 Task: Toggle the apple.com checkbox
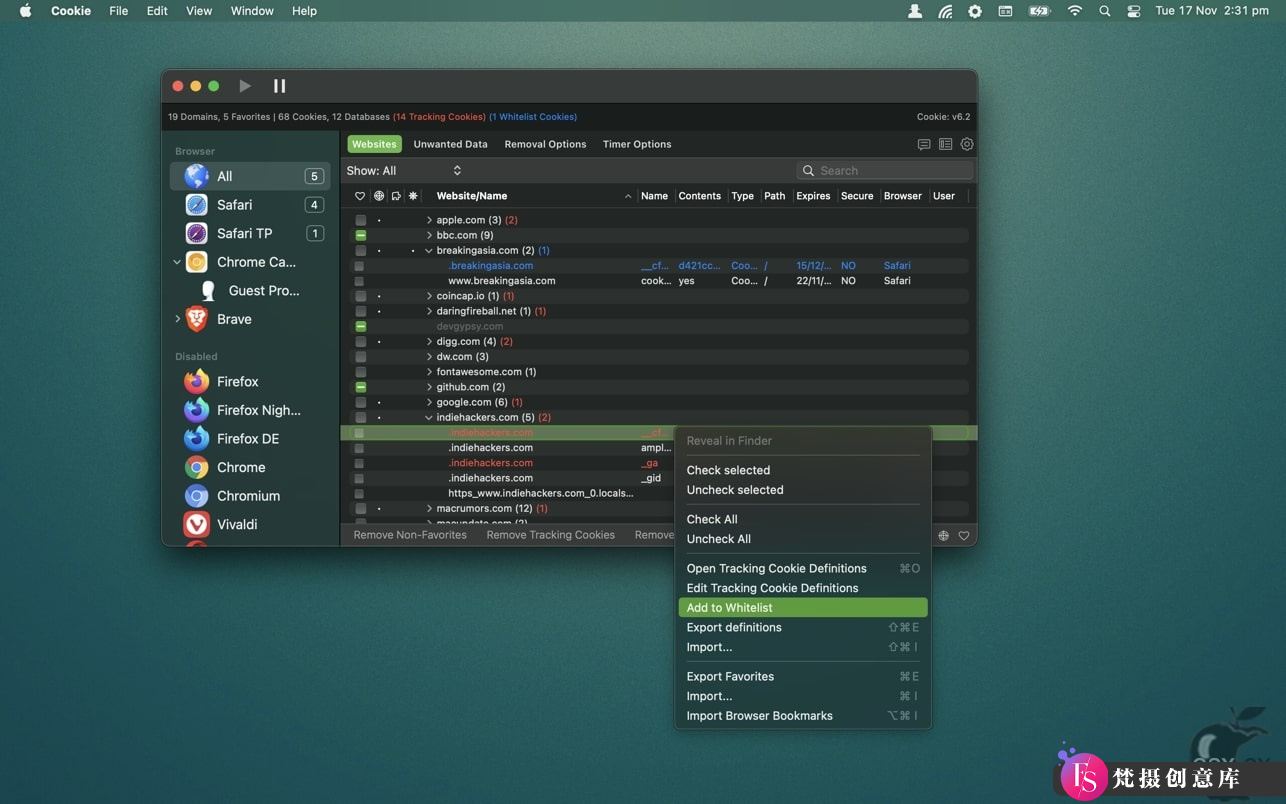click(360, 220)
